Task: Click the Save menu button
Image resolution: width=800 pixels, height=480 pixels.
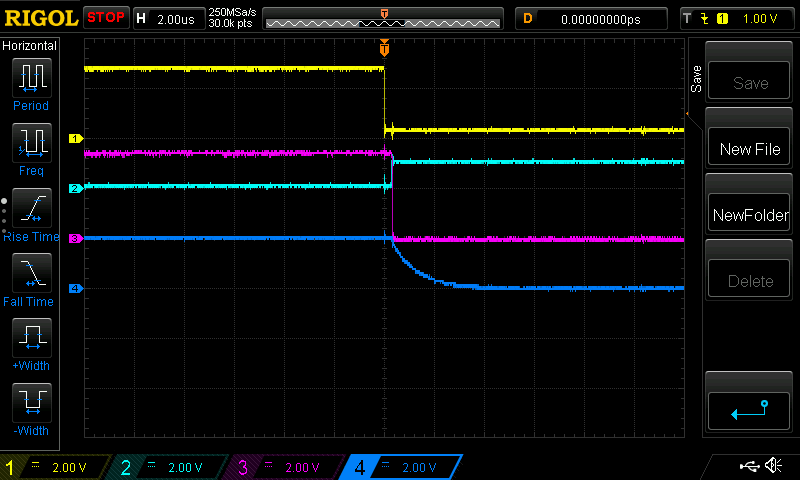Action: click(748, 80)
